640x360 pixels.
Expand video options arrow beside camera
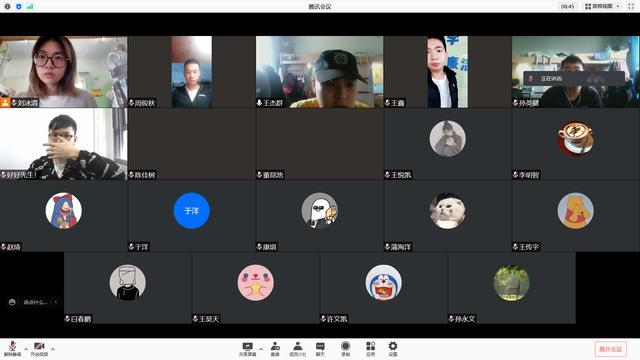[x=53, y=349]
